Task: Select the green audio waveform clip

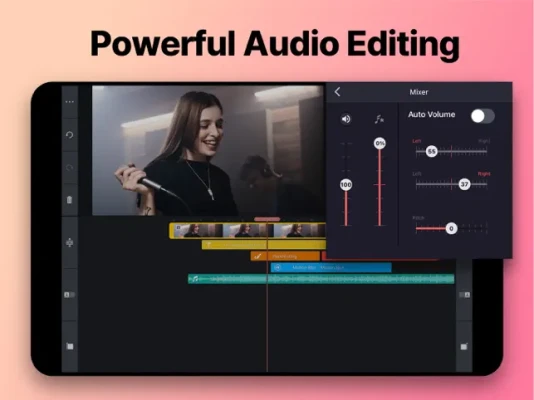Action: pyautogui.click(x=321, y=279)
